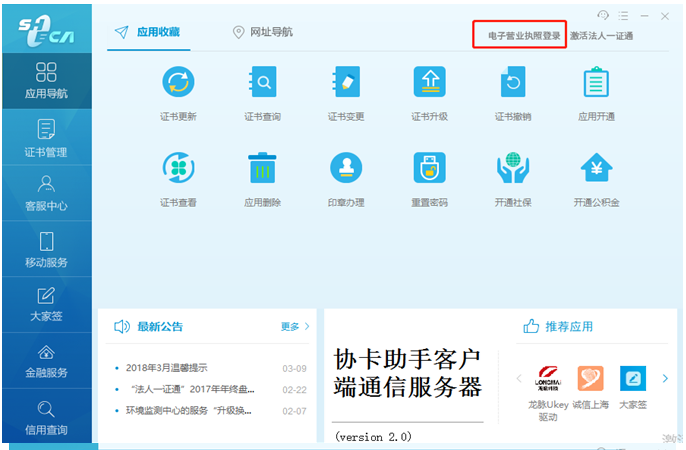
Task: Open the 应用删除 trash can icon
Action: click(262, 168)
